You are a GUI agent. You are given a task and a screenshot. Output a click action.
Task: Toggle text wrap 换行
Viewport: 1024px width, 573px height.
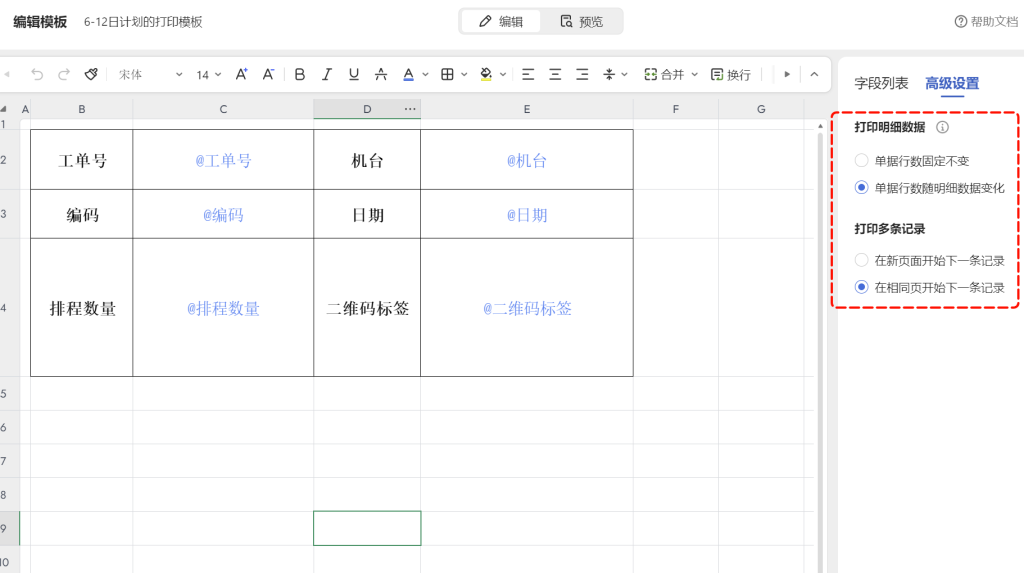[x=731, y=74]
